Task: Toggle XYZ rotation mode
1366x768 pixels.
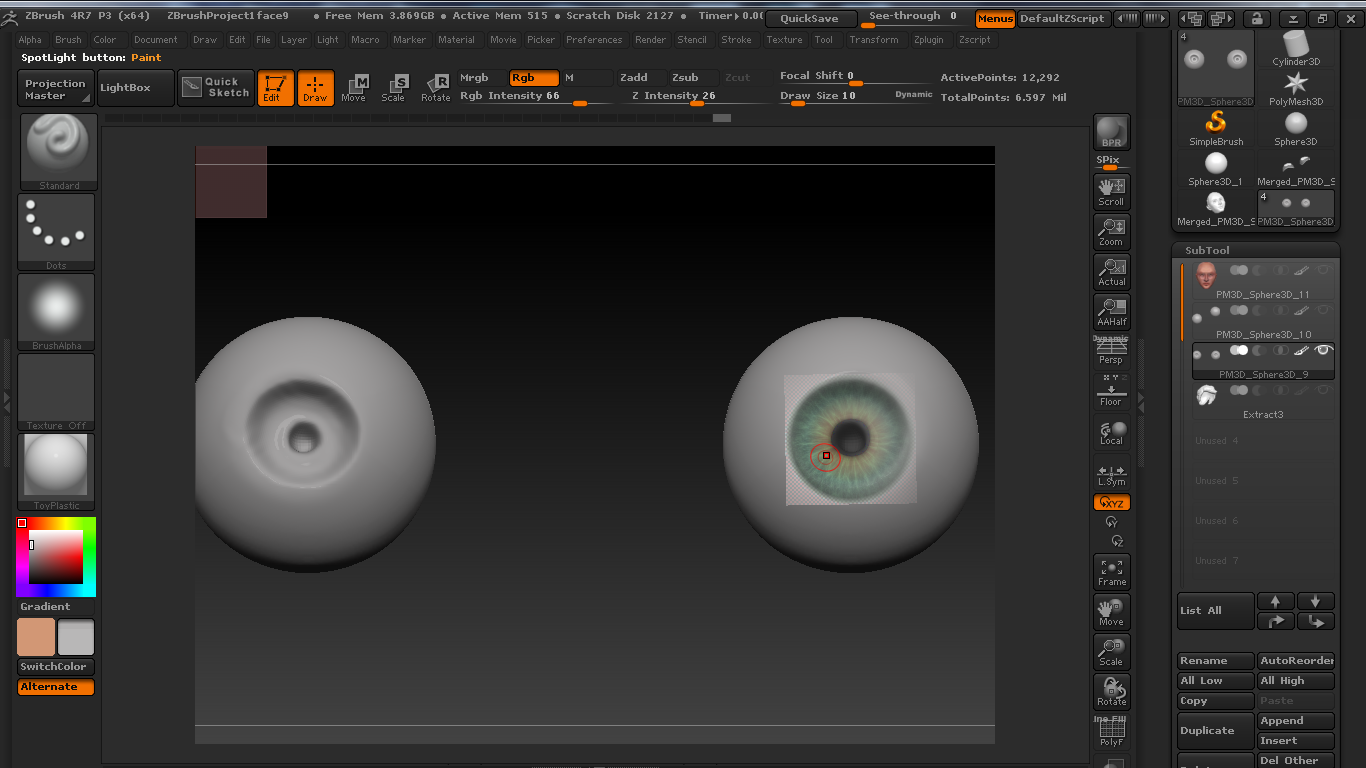Action: 1111,503
